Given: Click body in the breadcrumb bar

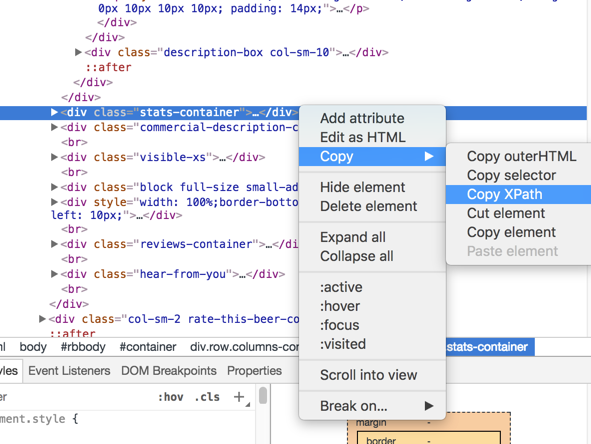Looking at the screenshot, I should (x=33, y=347).
